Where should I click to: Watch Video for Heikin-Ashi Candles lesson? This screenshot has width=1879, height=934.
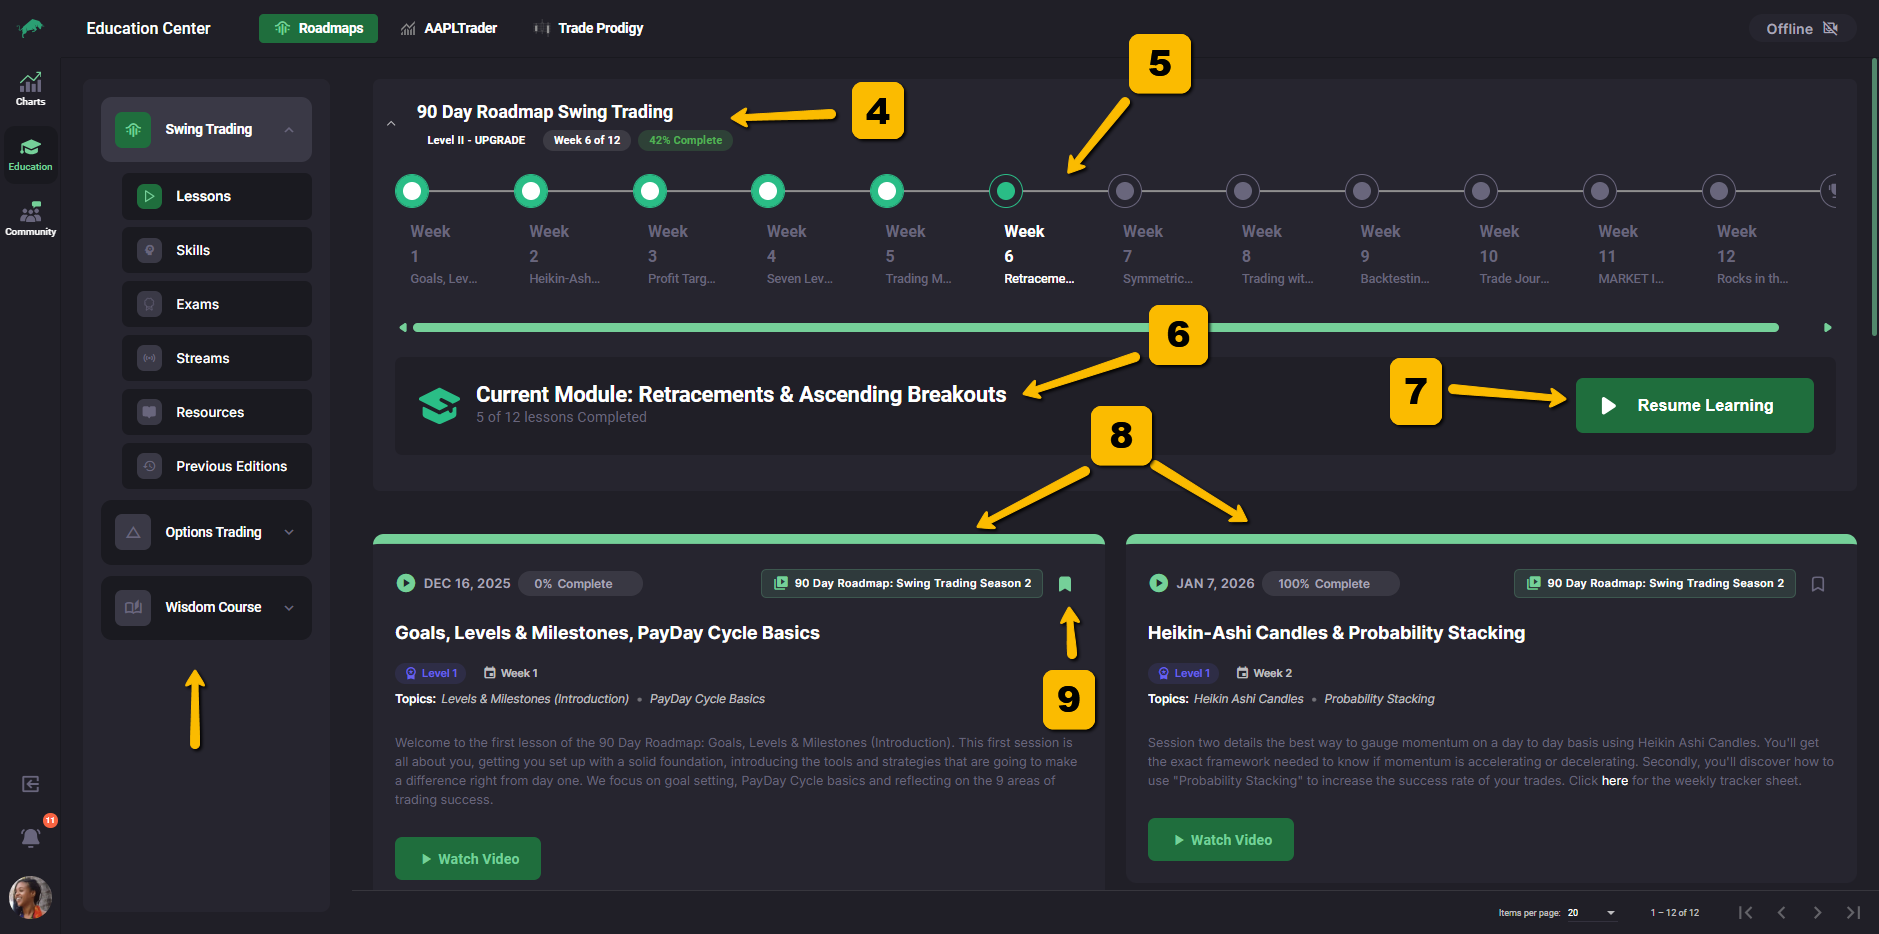(x=1220, y=840)
